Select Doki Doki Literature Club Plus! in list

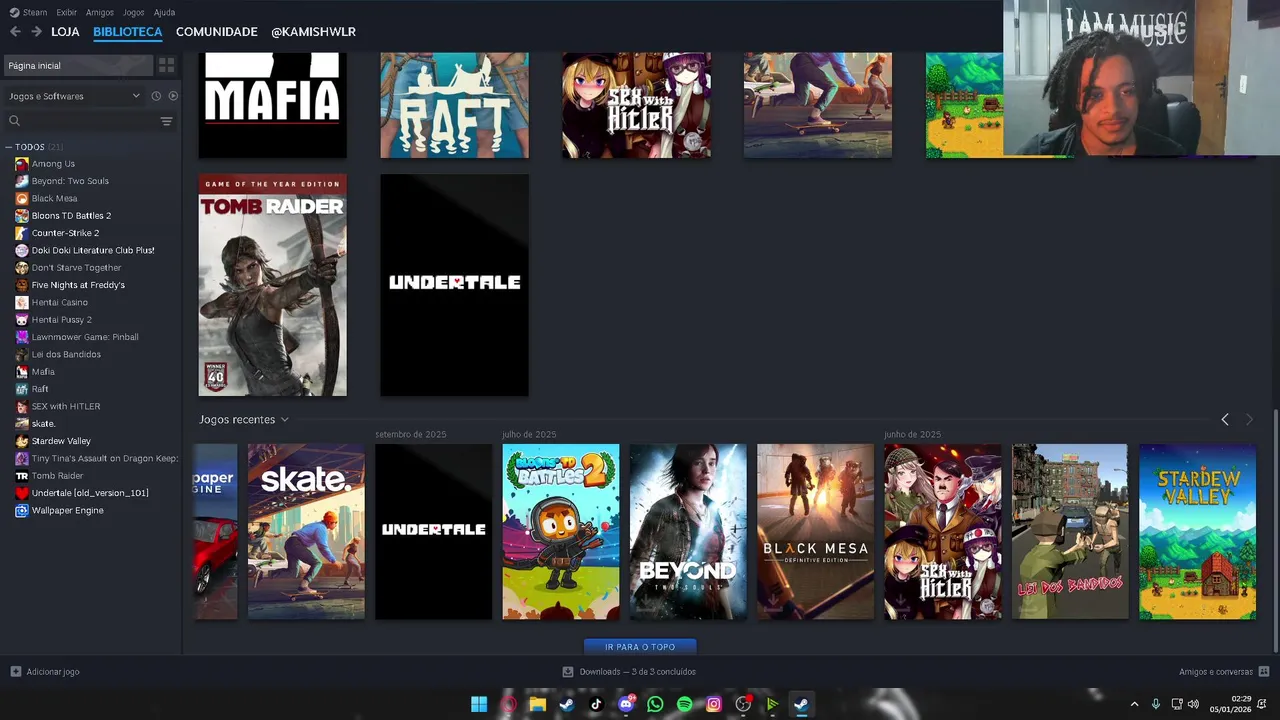[x=92, y=250]
